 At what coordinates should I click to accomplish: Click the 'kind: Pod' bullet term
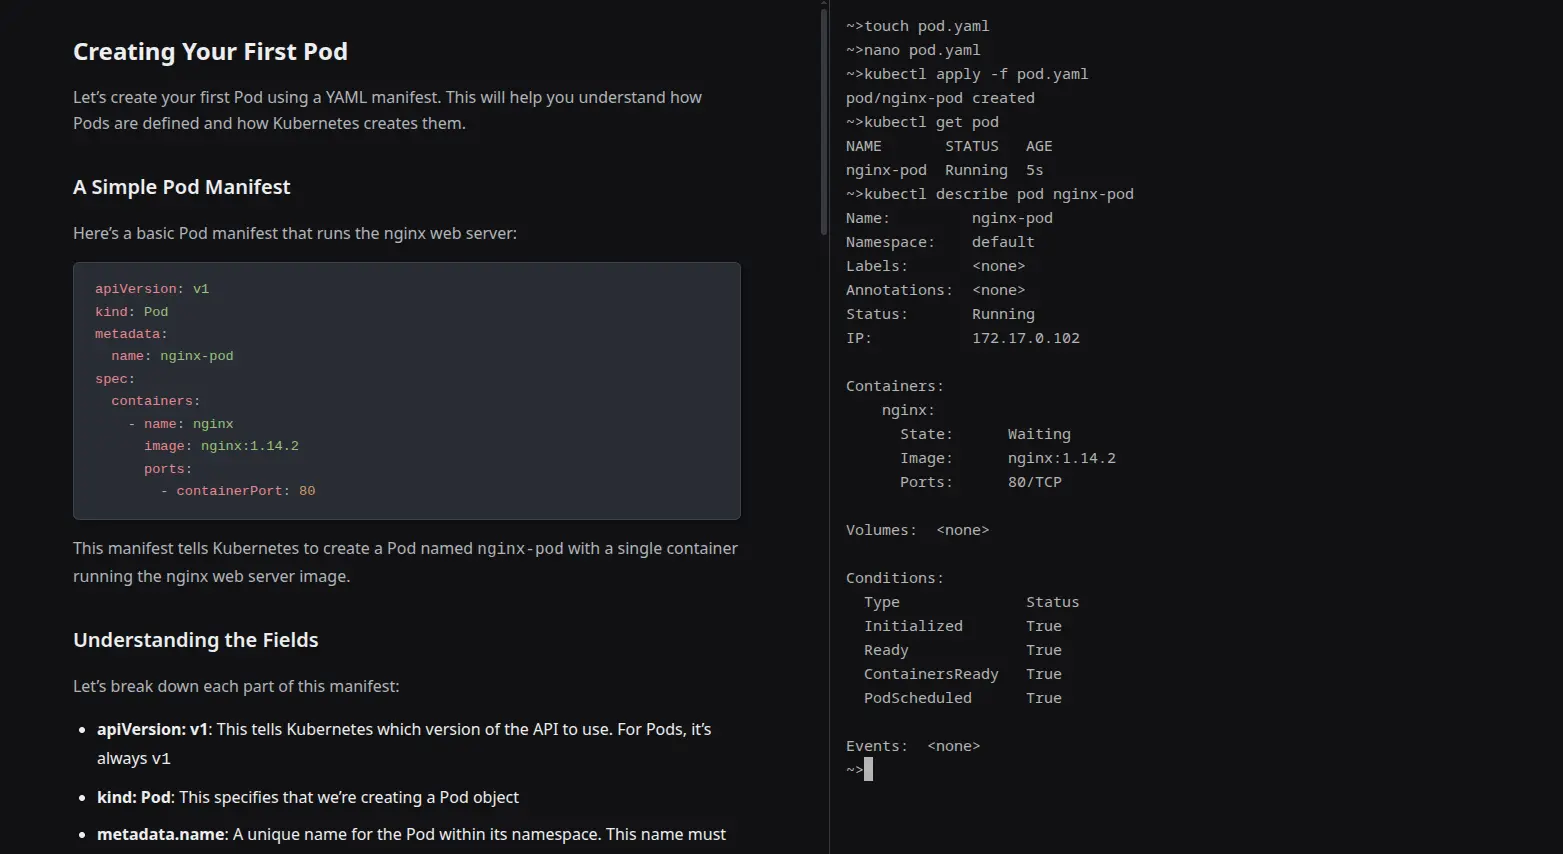134,798
